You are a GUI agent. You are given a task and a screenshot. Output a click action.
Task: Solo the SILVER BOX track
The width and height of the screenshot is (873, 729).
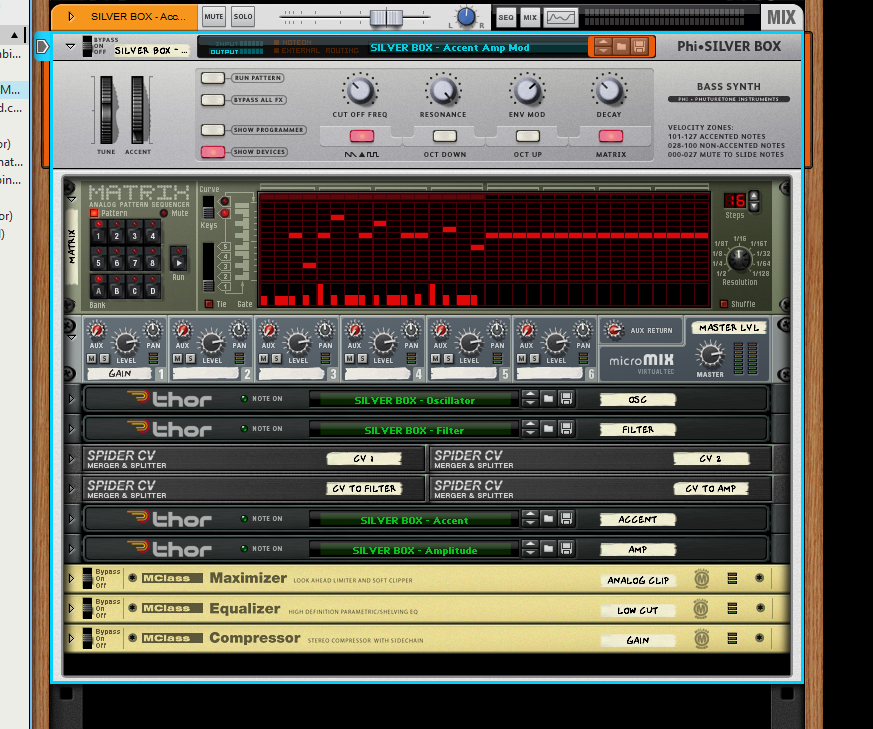tap(243, 17)
